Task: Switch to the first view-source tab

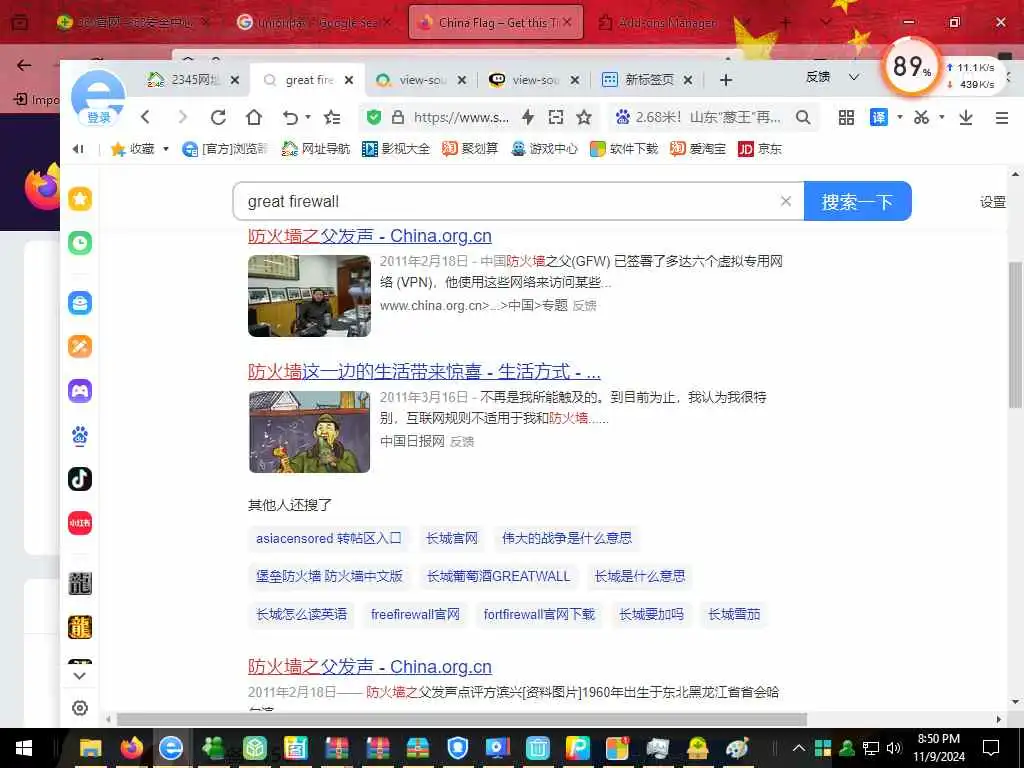Action: click(x=421, y=80)
